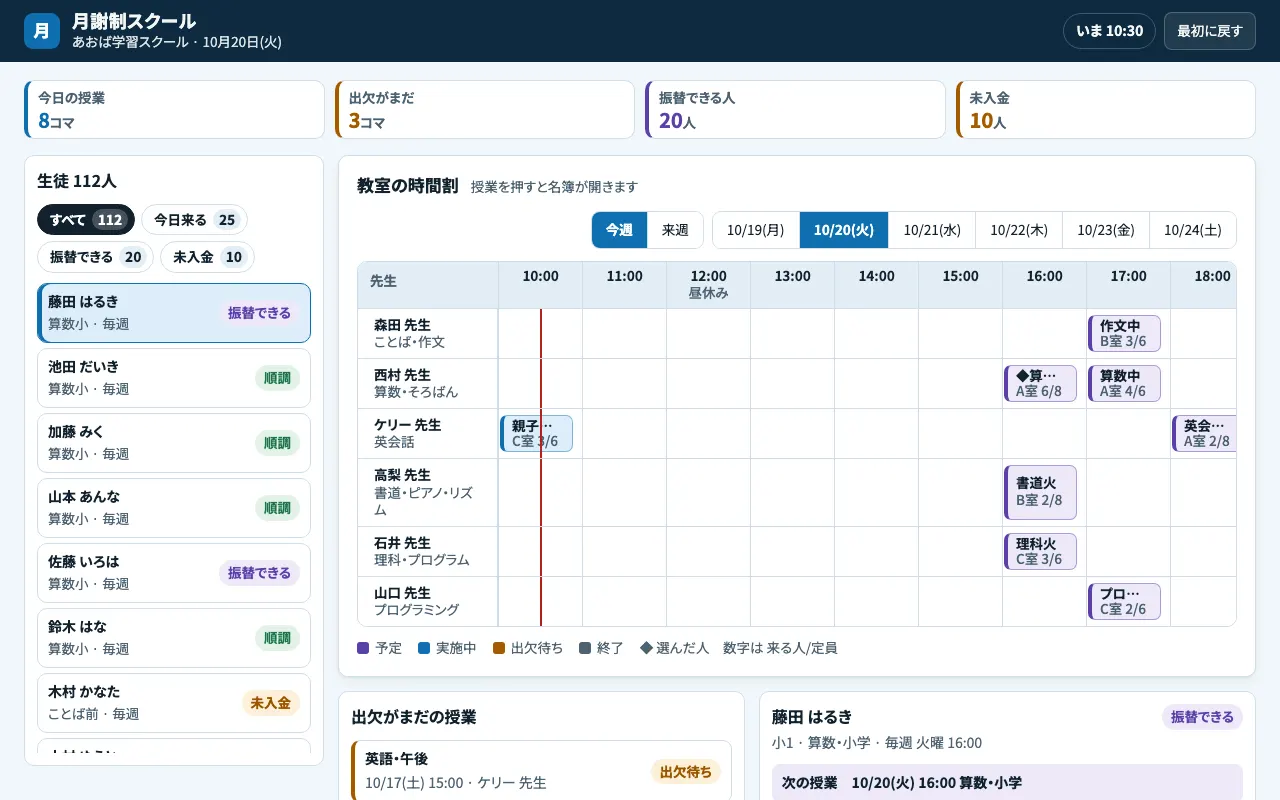Filter students by 振替できる 20 chip
This screenshot has width=1280, height=800.
point(95,257)
